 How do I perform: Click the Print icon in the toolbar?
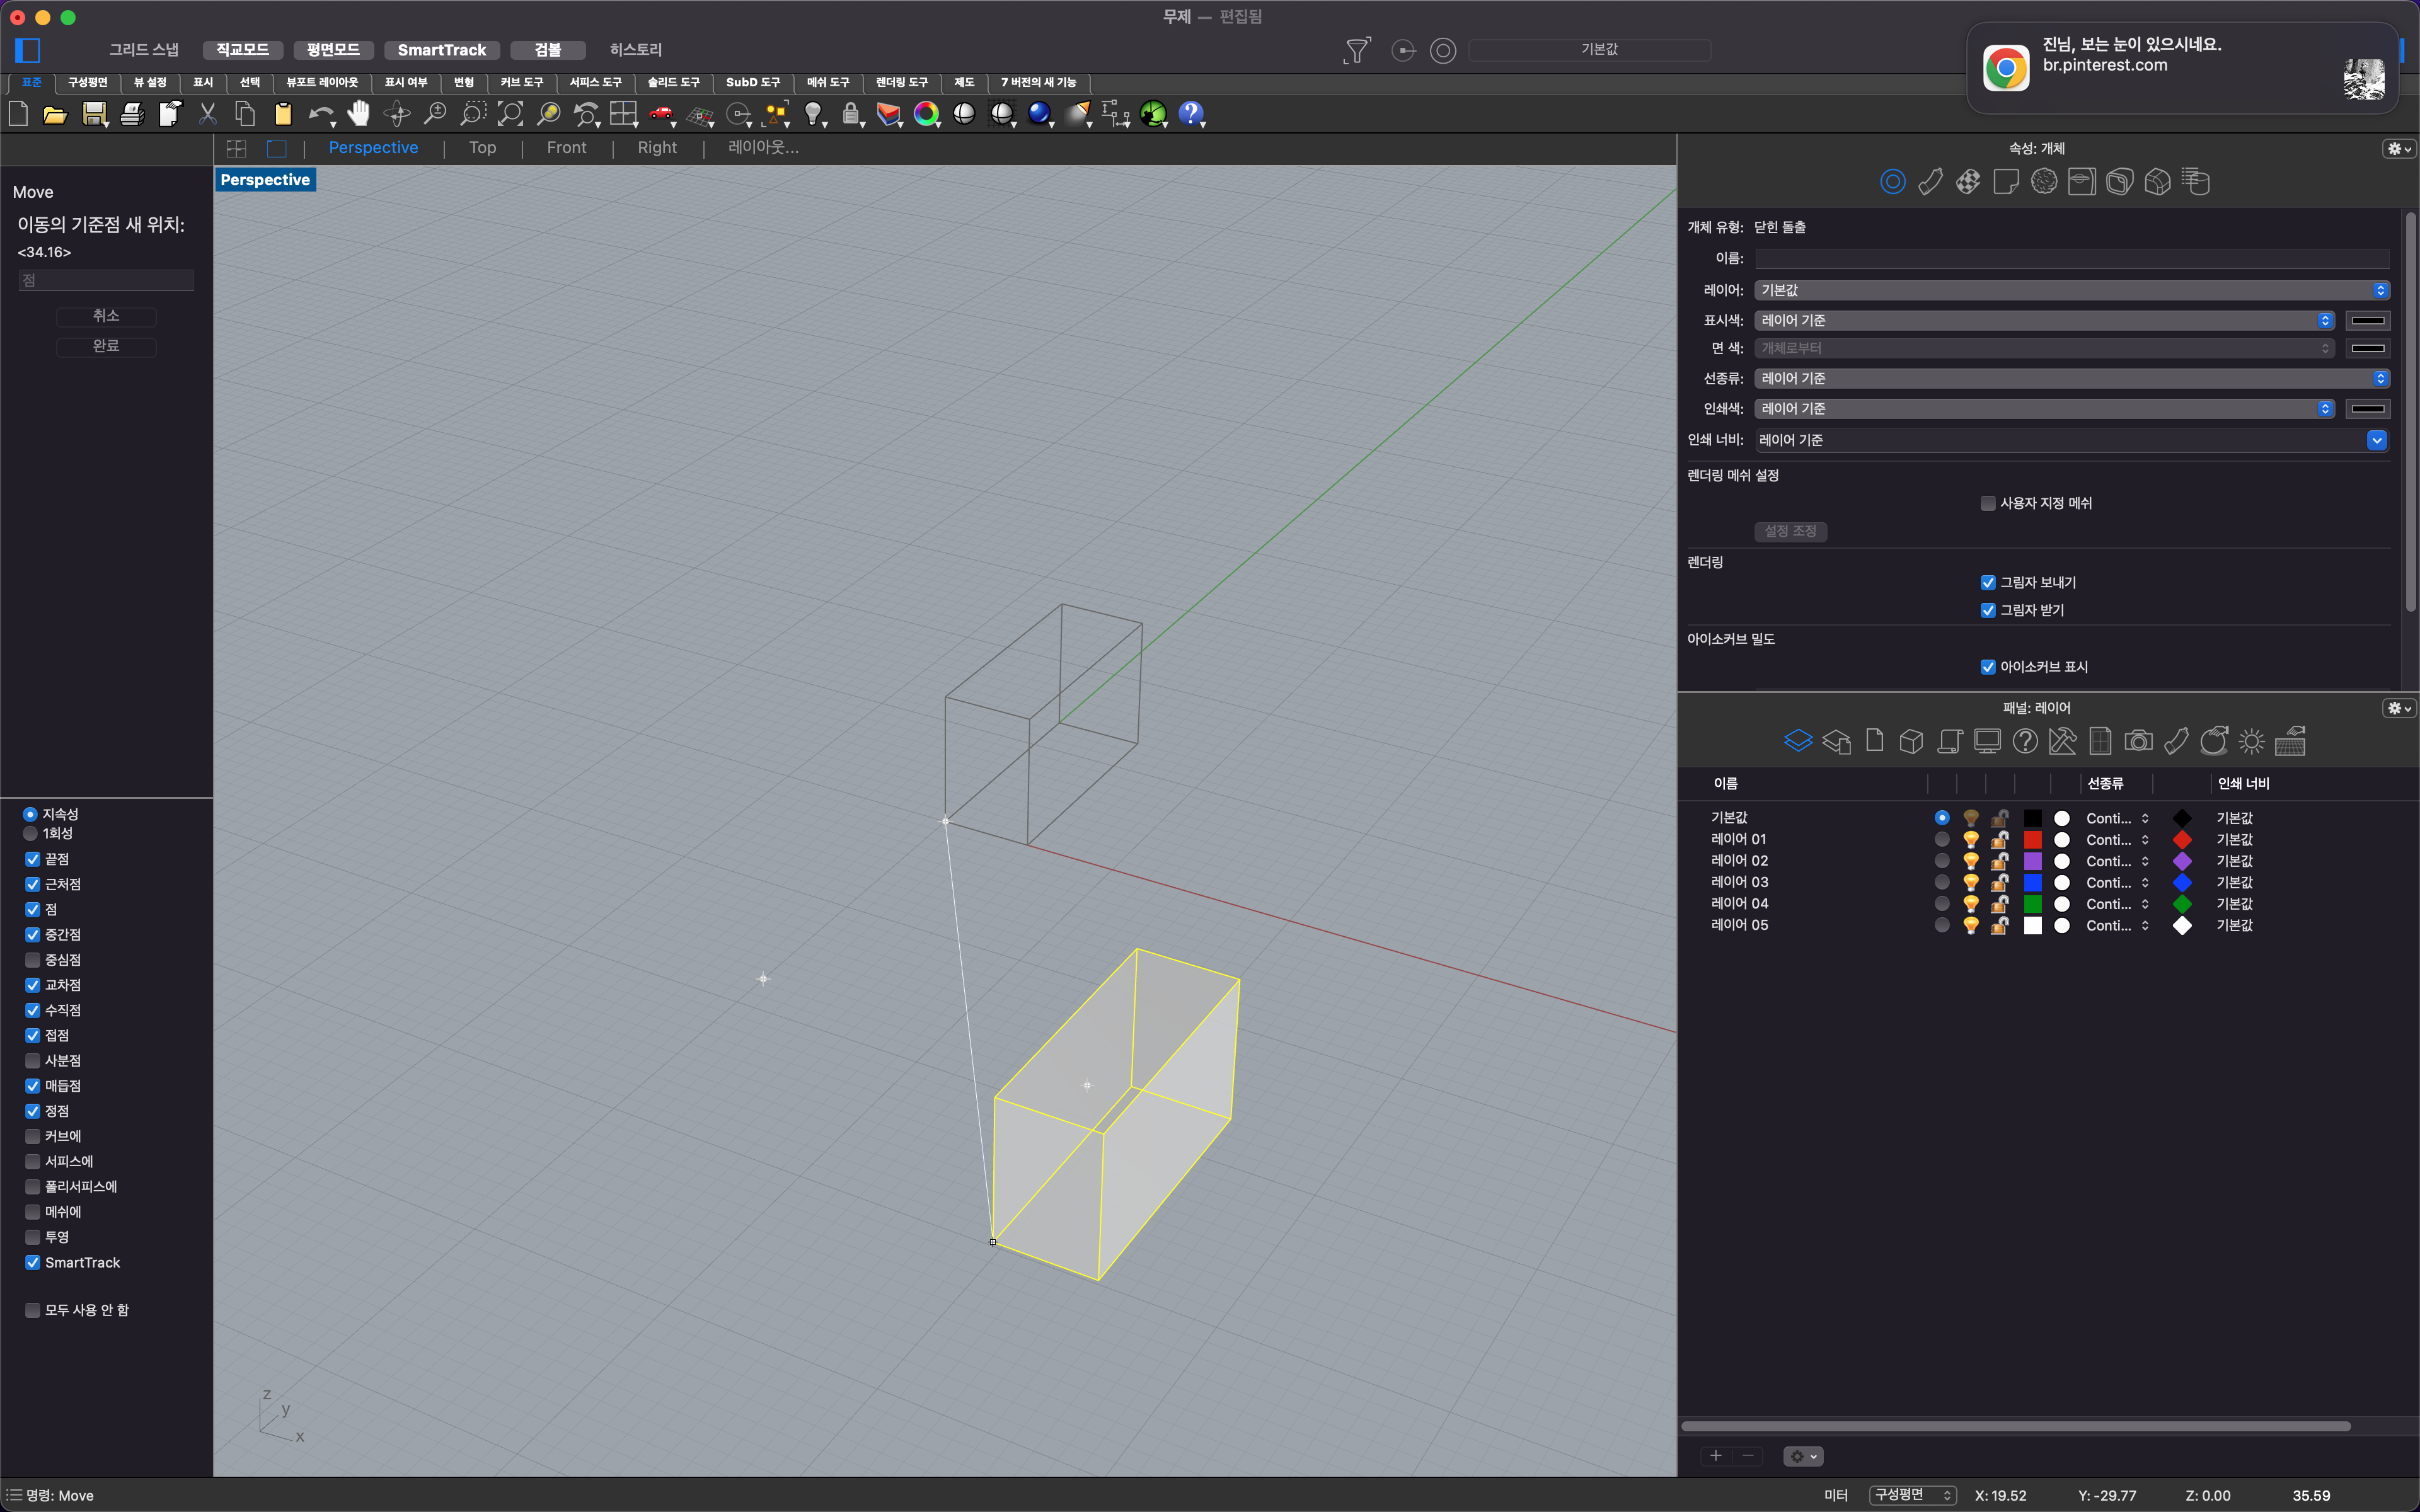[132, 114]
